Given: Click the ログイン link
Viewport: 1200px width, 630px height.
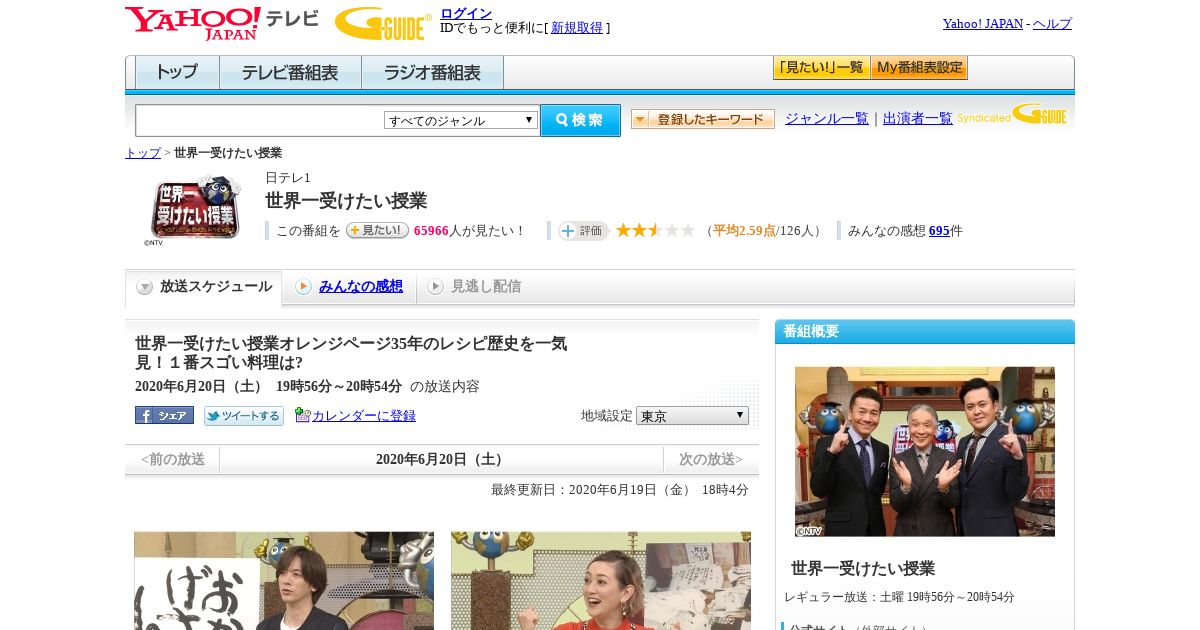Looking at the screenshot, I should click(x=466, y=13).
